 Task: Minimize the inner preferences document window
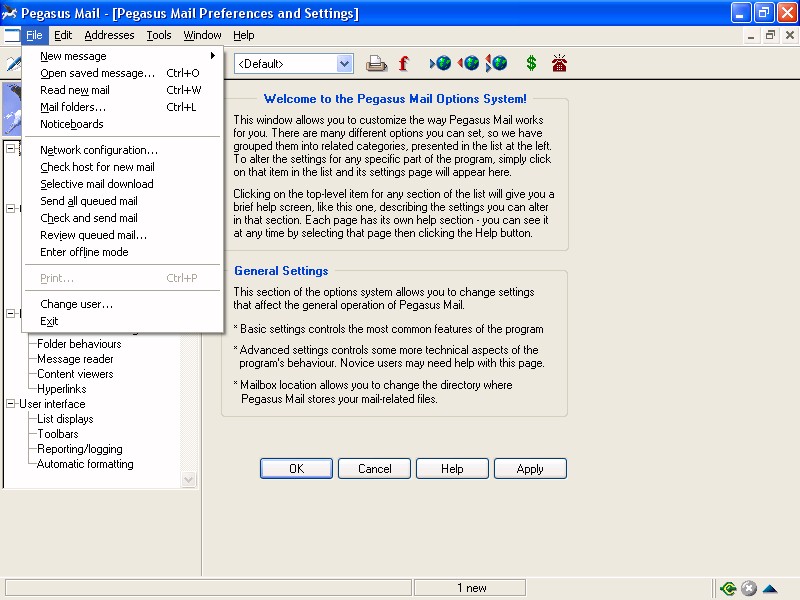click(751, 35)
